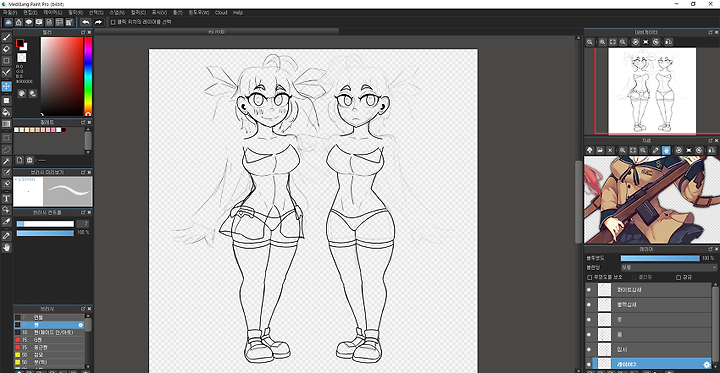The image size is (720, 373).
Task: Click the home icon in top toolbar
Action: point(18,22)
